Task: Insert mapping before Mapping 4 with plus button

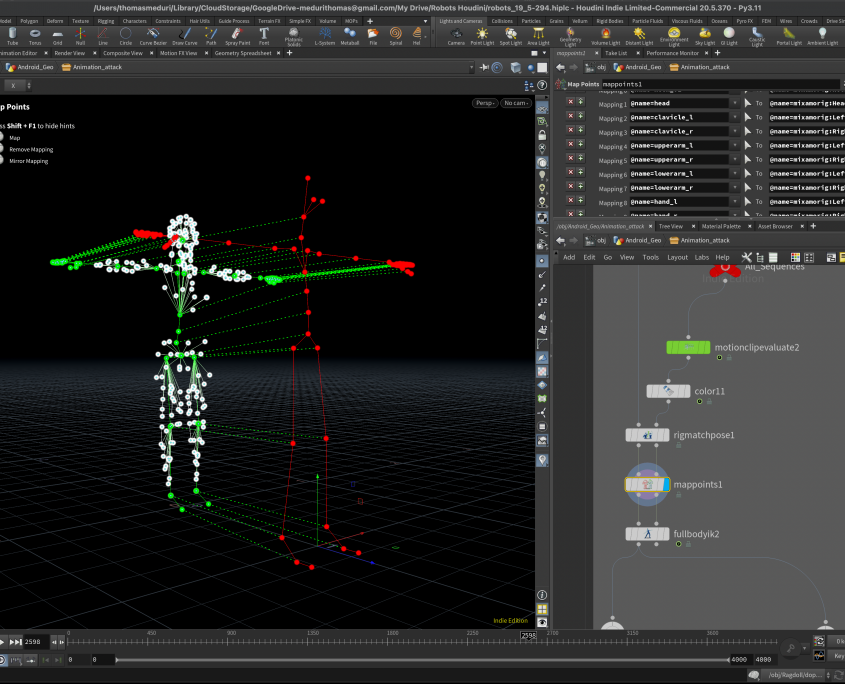Action: click(580, 144)
